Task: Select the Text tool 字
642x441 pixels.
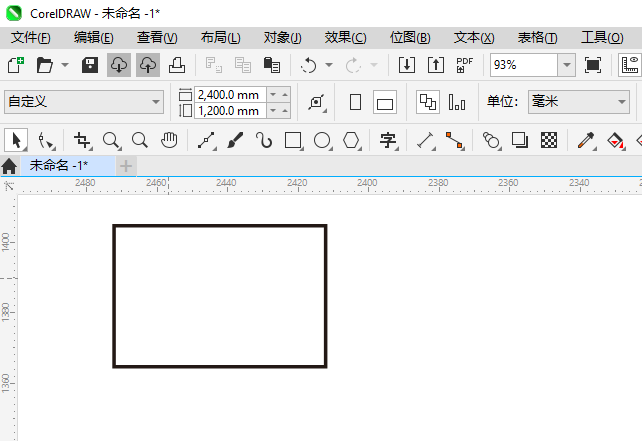Action: pyautogui.click(x=388, y=140)
